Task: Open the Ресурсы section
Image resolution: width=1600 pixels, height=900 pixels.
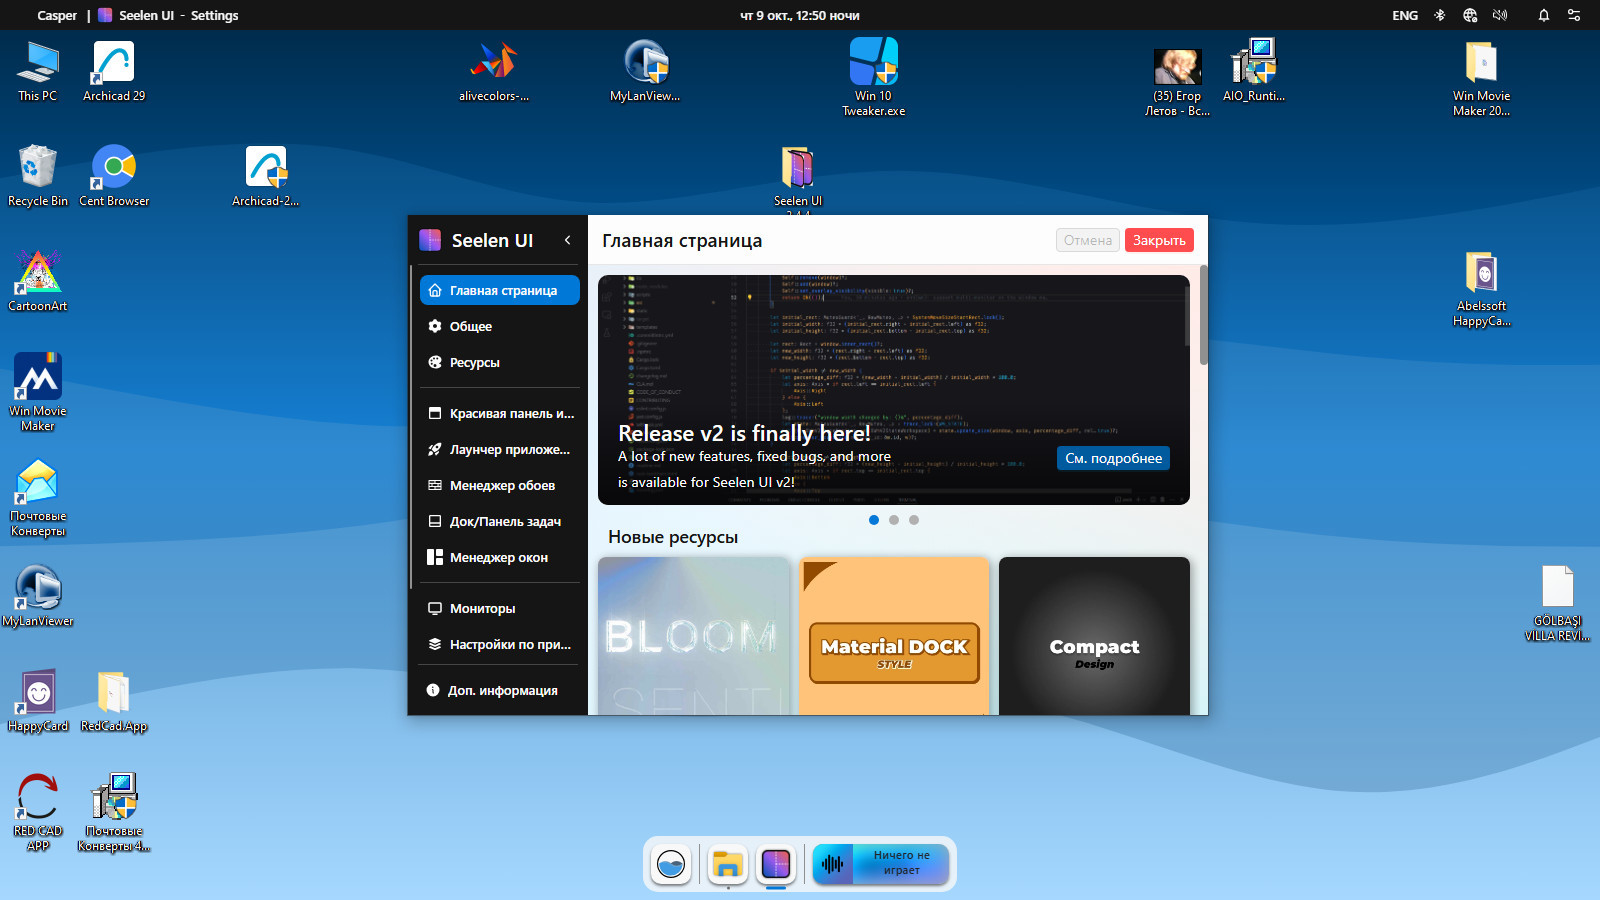Action: click(500, 362)
